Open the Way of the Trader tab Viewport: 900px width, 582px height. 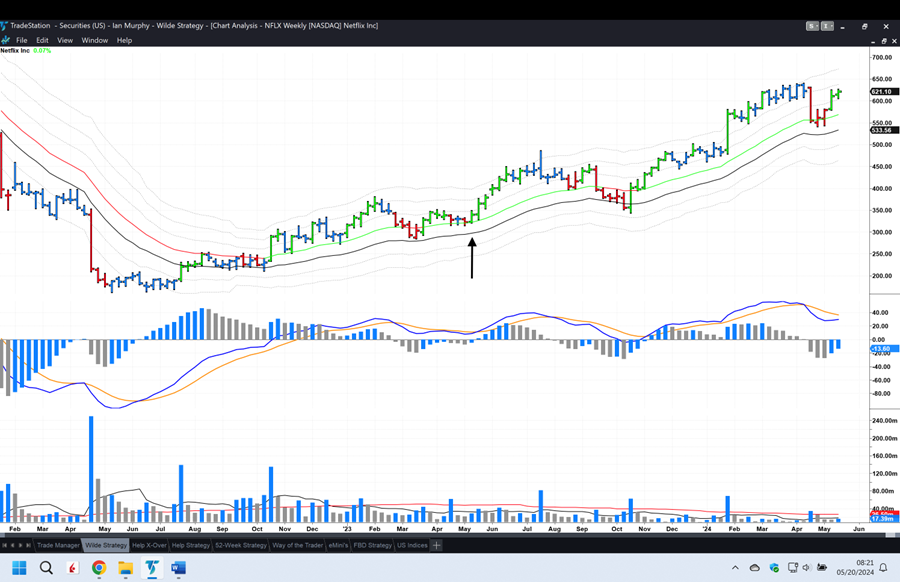point(297,545)
